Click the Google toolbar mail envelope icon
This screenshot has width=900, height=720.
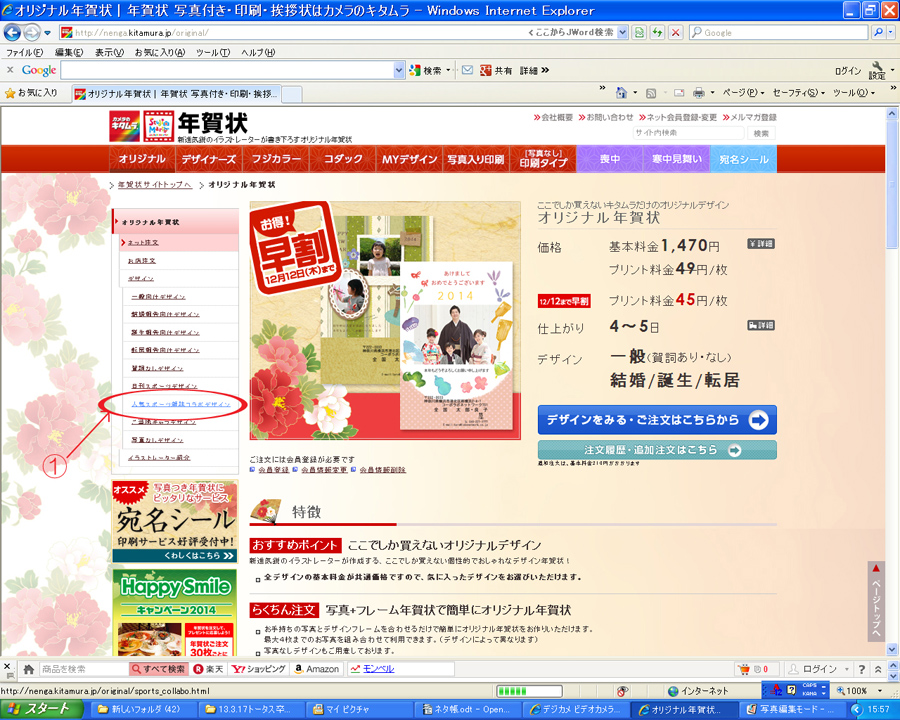(x=467, y=70)
